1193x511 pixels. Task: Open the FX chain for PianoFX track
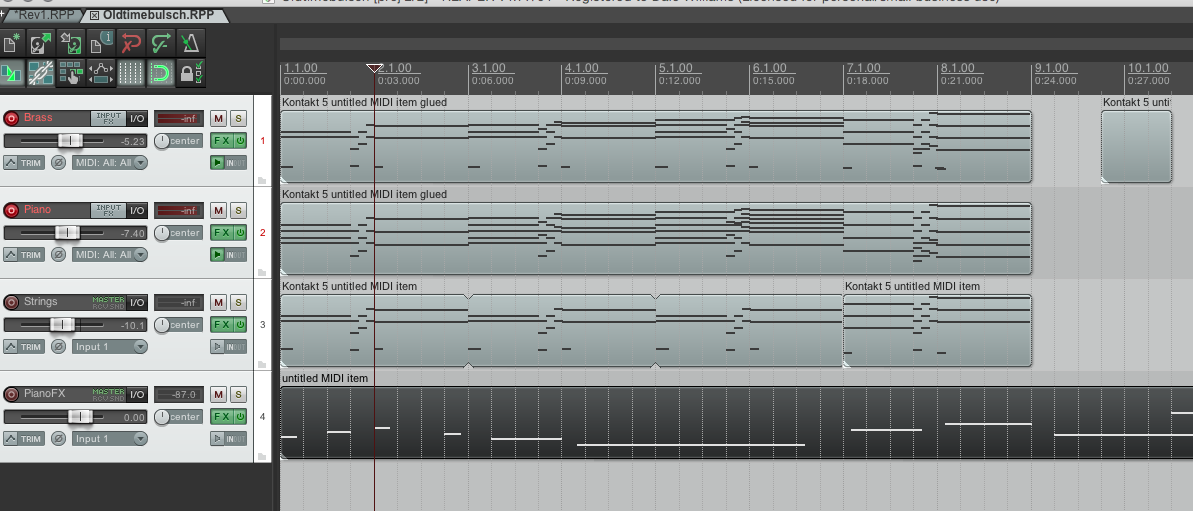pyautogui.click(x=221, y=417)
